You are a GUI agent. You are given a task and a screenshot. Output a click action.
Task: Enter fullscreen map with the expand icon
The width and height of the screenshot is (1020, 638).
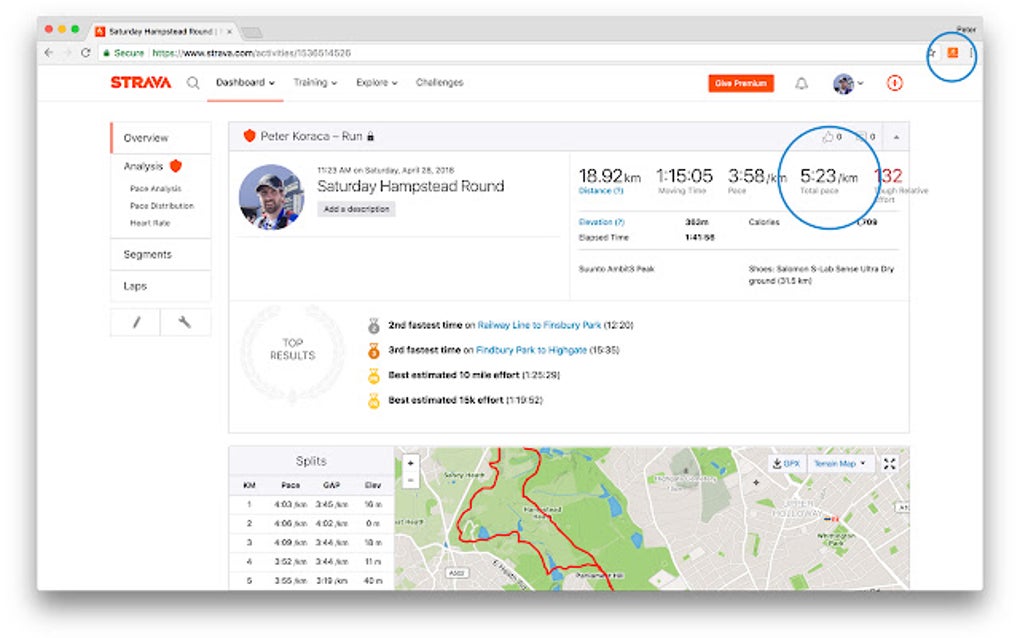888,463
